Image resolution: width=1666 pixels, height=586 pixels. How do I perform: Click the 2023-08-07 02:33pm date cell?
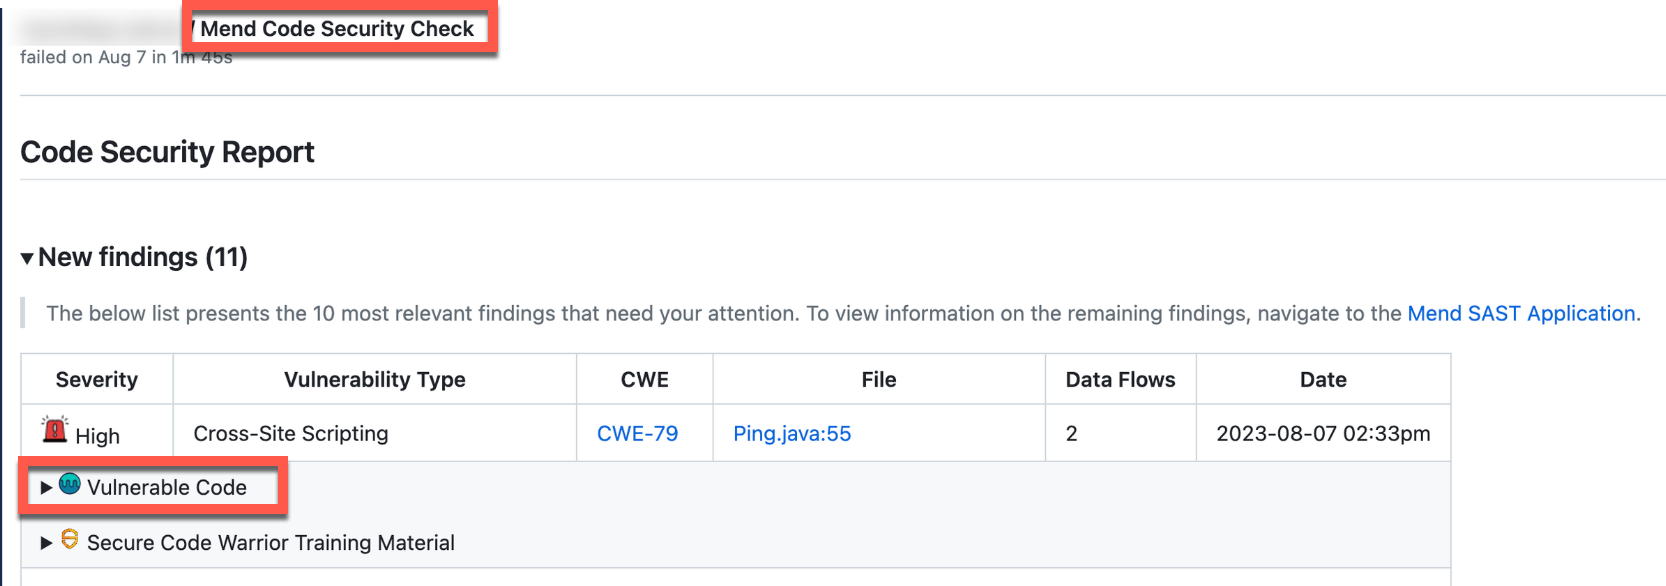tap(1323, 434)
